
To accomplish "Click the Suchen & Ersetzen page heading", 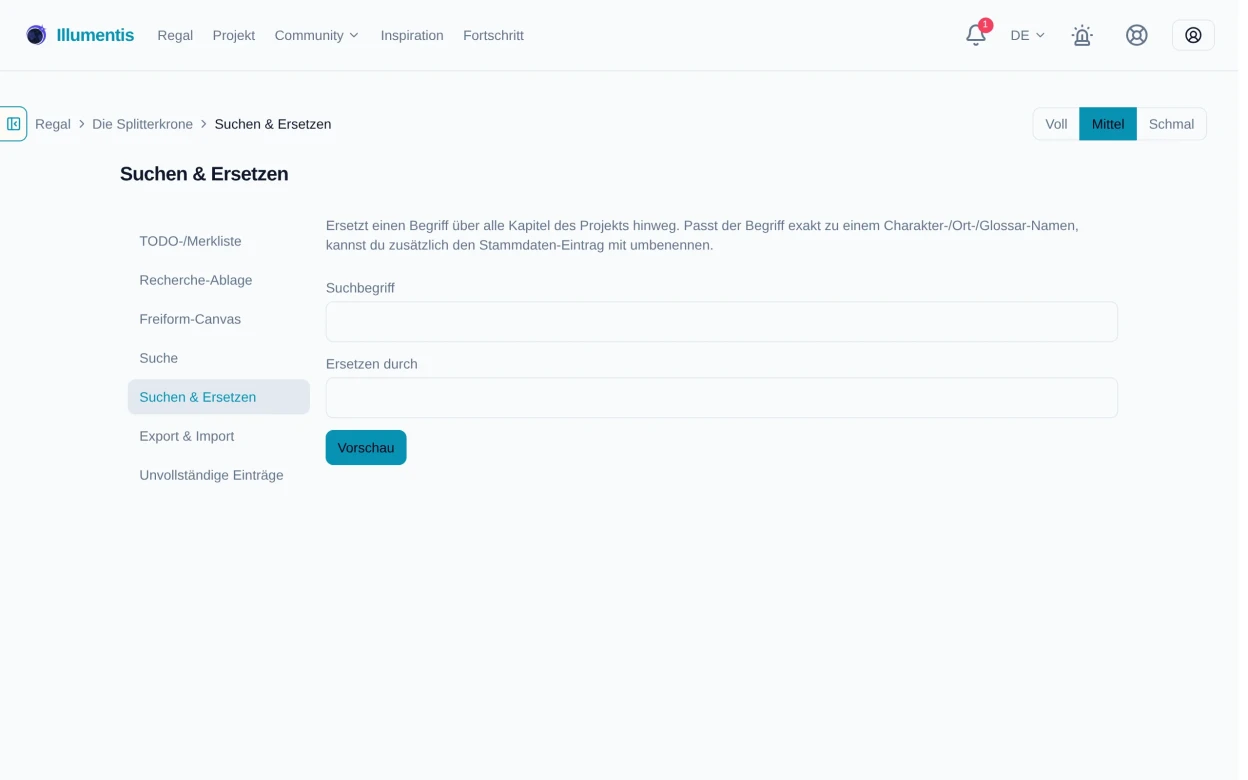I will tap(204, 174).
